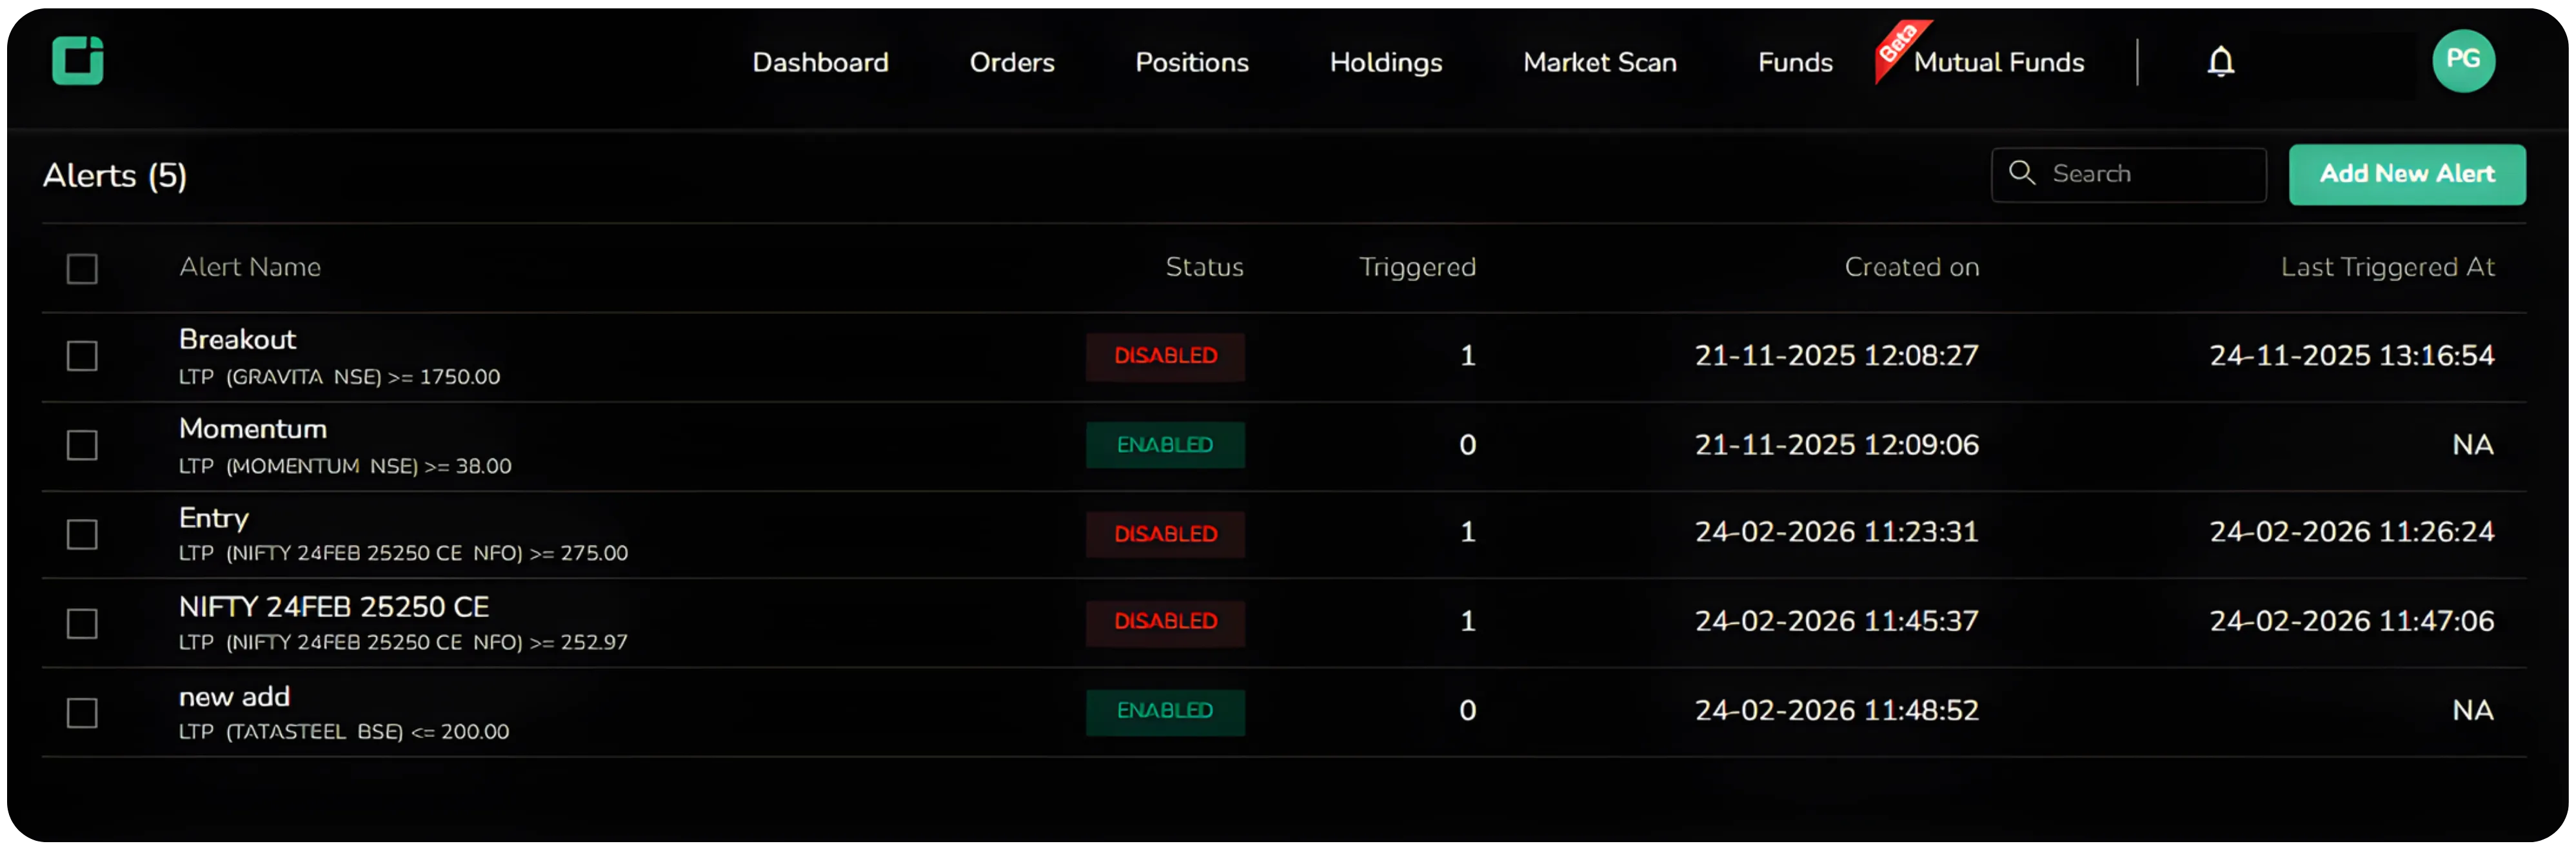Toggle status of the Entry alert
Viewport: 2576px width, 846px height.
(x=1165, y=534)
